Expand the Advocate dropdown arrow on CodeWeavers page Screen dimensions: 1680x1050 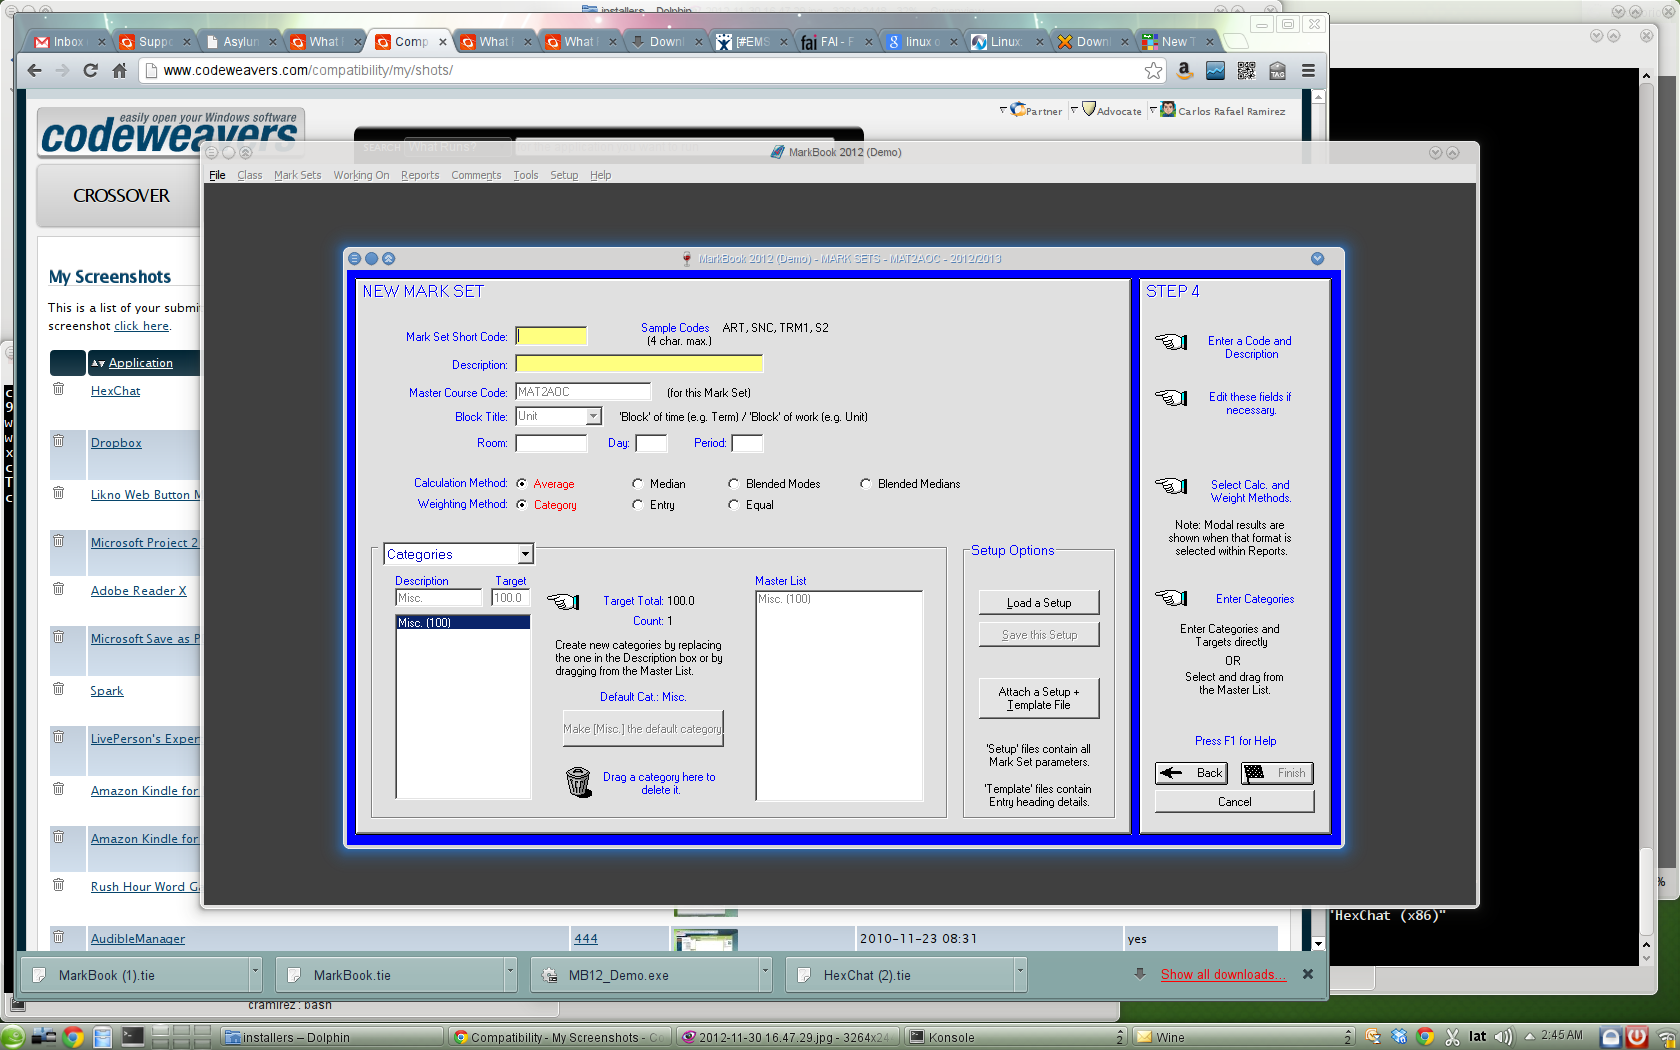(1074, 110)
